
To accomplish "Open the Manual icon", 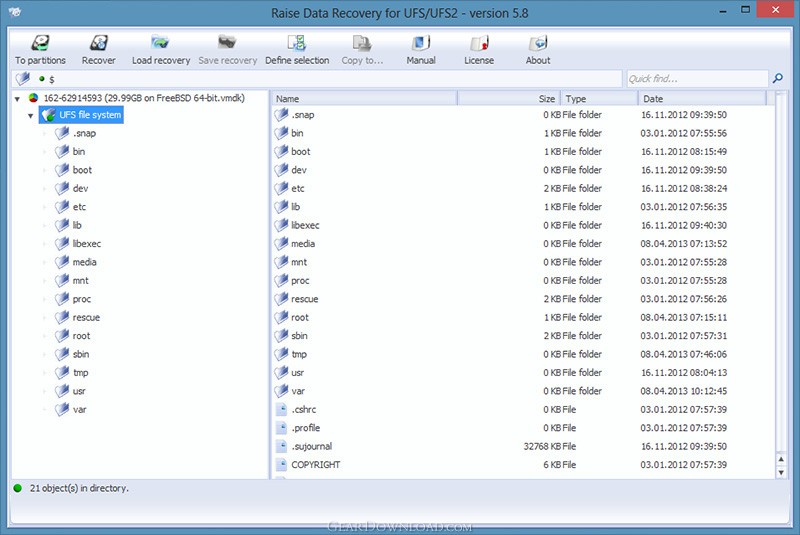I will coord(421,44).
